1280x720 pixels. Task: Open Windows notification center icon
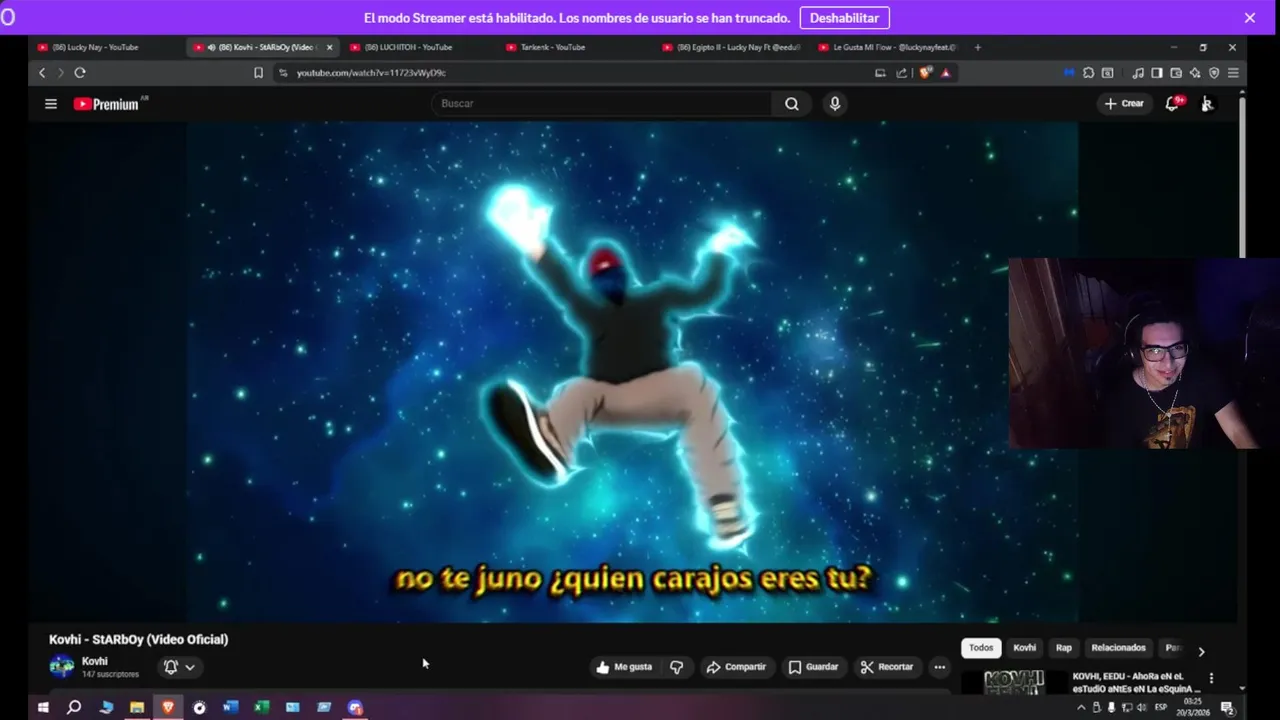click(x=1227, y=707)
